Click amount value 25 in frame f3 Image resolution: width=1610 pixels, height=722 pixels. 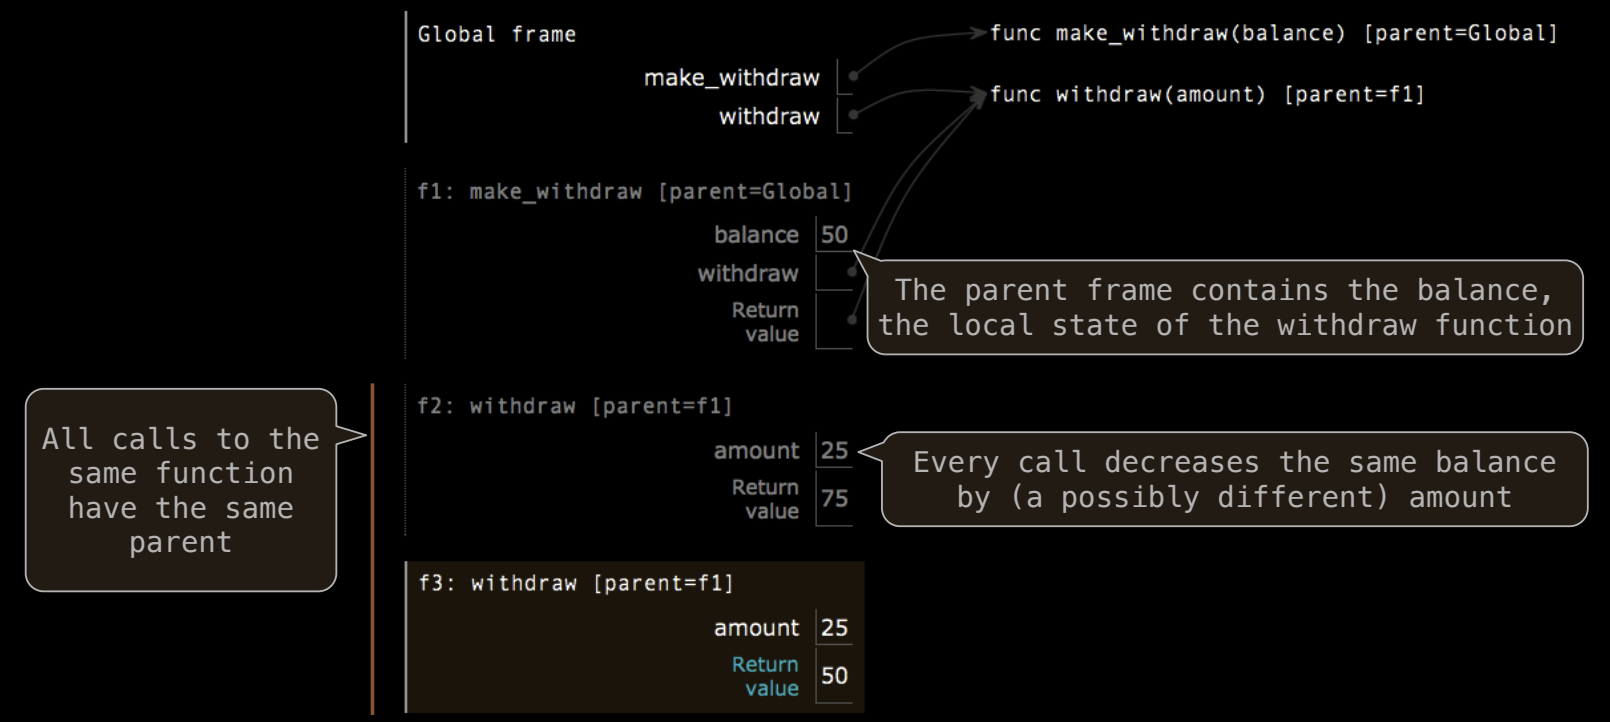pos(834,628)
